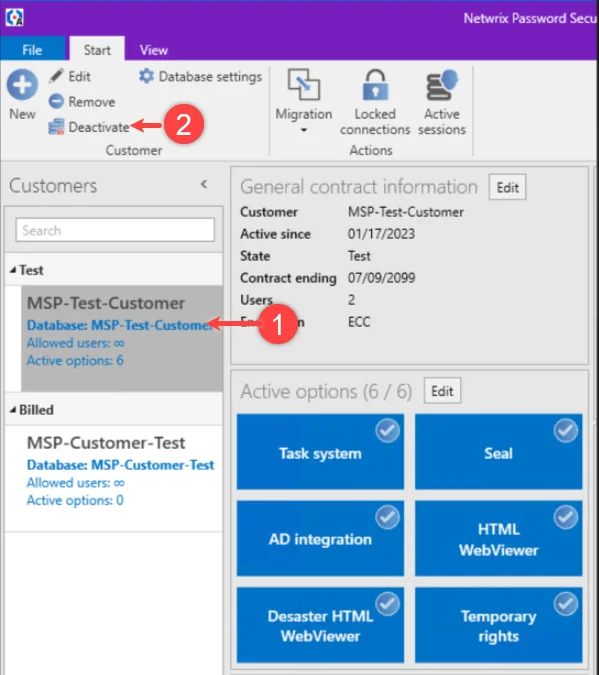Open the File tab
This screenshot has height=675, width=599.
pyautogui.click(x=32, y=50)
